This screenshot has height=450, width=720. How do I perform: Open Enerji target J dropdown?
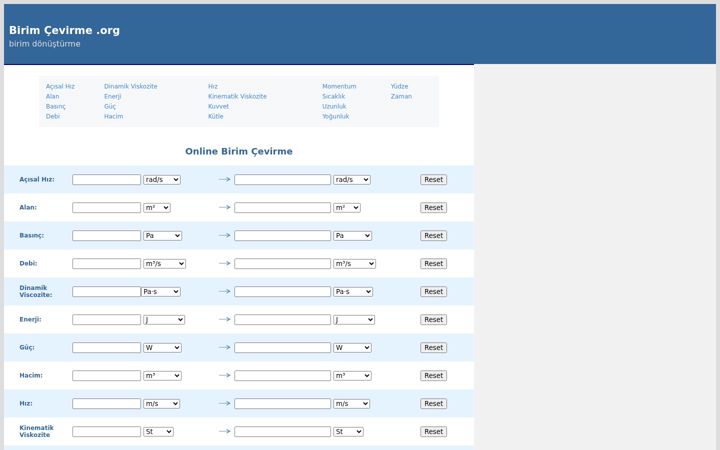coord(354,320)
